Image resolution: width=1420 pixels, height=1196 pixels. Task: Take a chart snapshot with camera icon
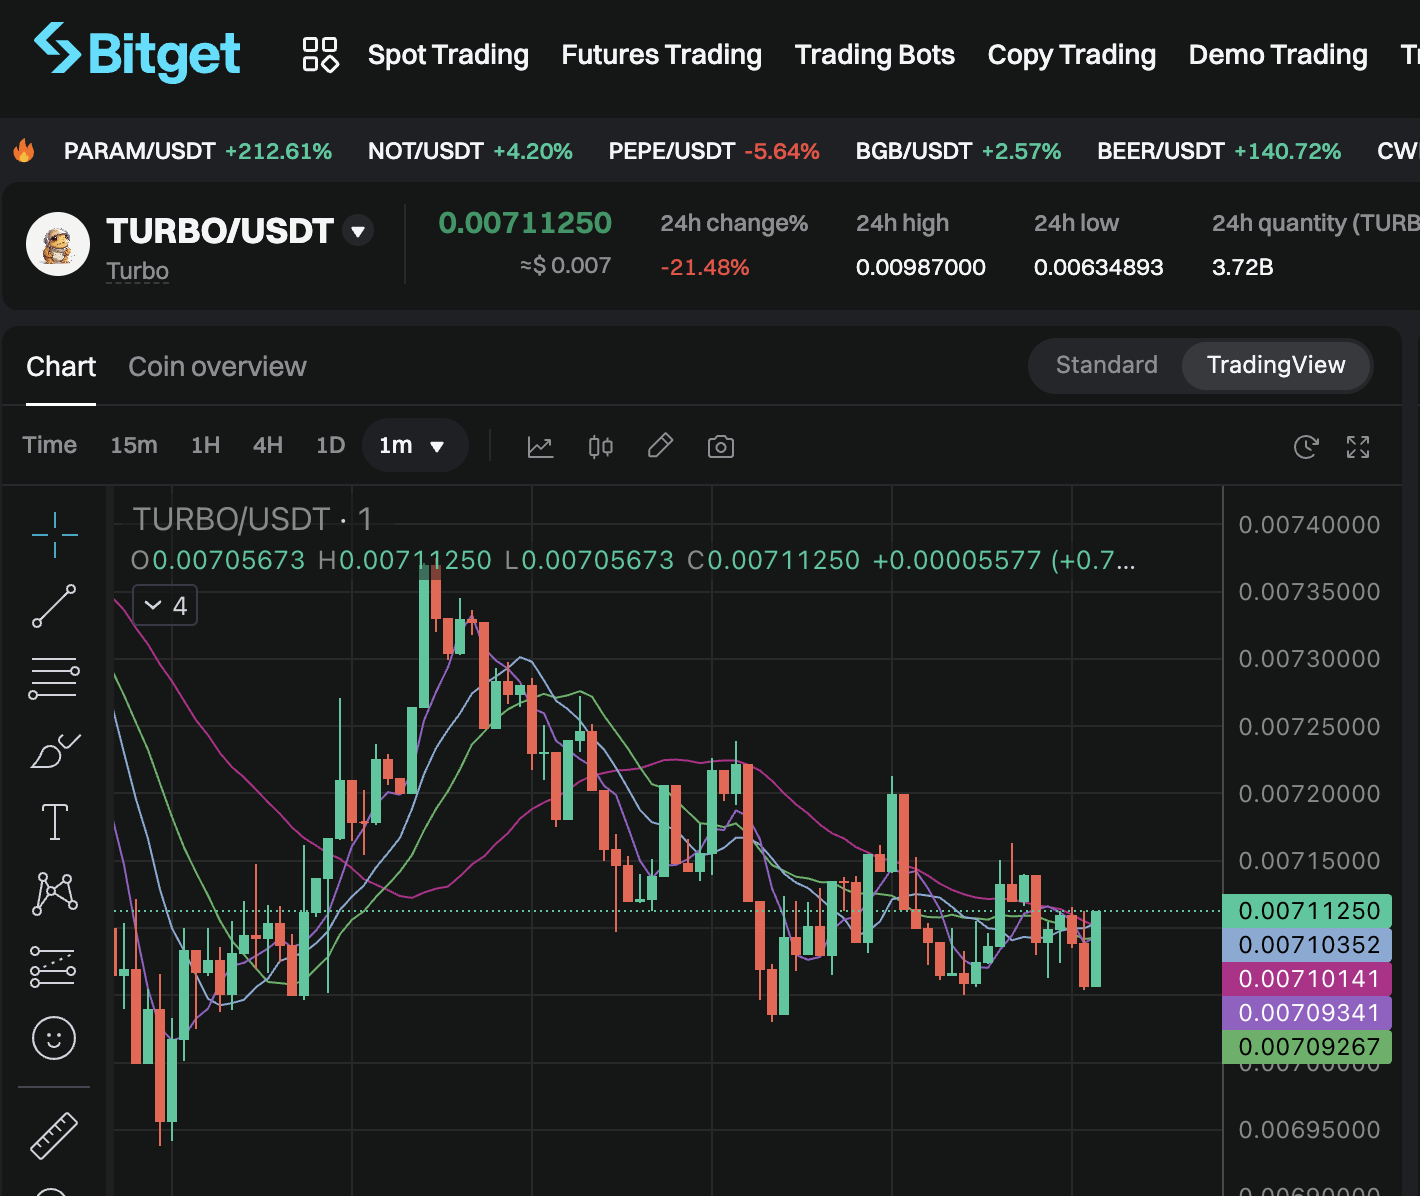click(x=721, y=447)
